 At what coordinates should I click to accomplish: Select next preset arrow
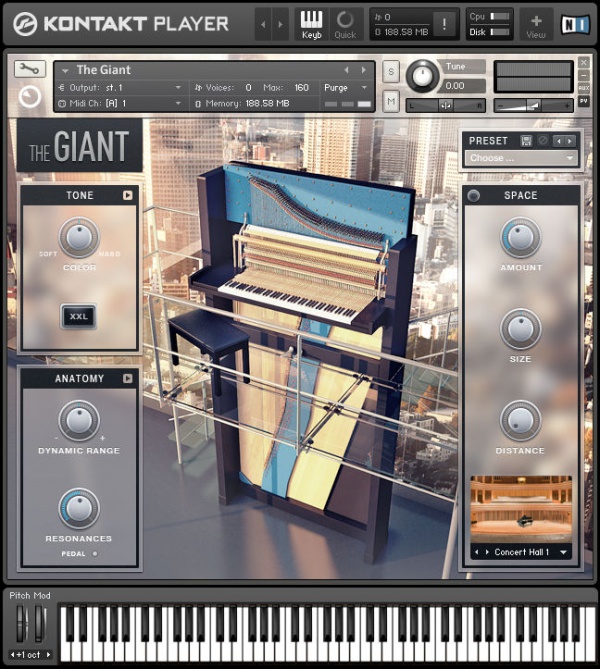click(x=570, y=141)
